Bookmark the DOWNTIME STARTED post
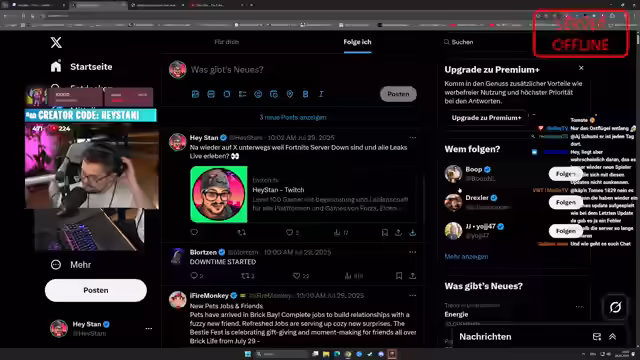The width and height of the screenshot is (640, 360). (x=399, y=276)
